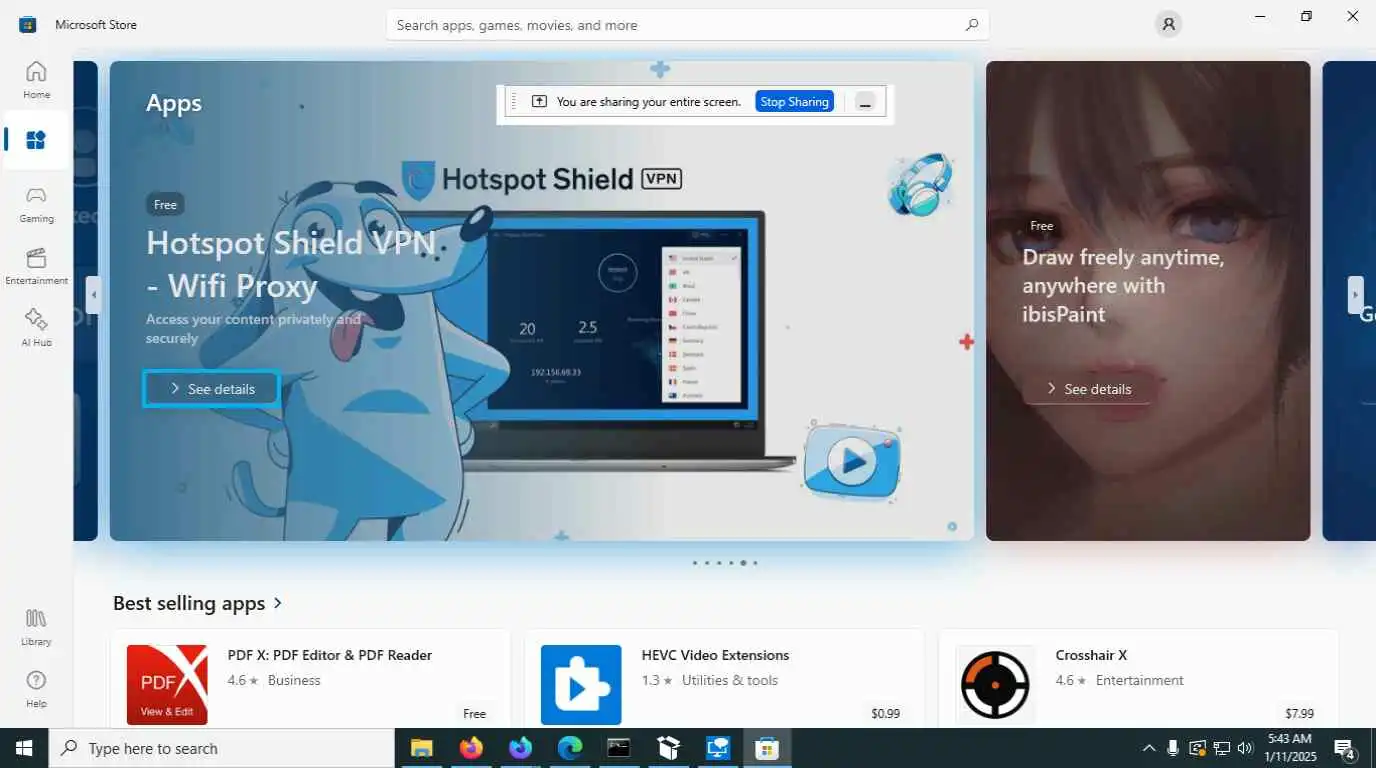
Task: Click the clock showing 5:43 AM
Action: pos(1291,739)
